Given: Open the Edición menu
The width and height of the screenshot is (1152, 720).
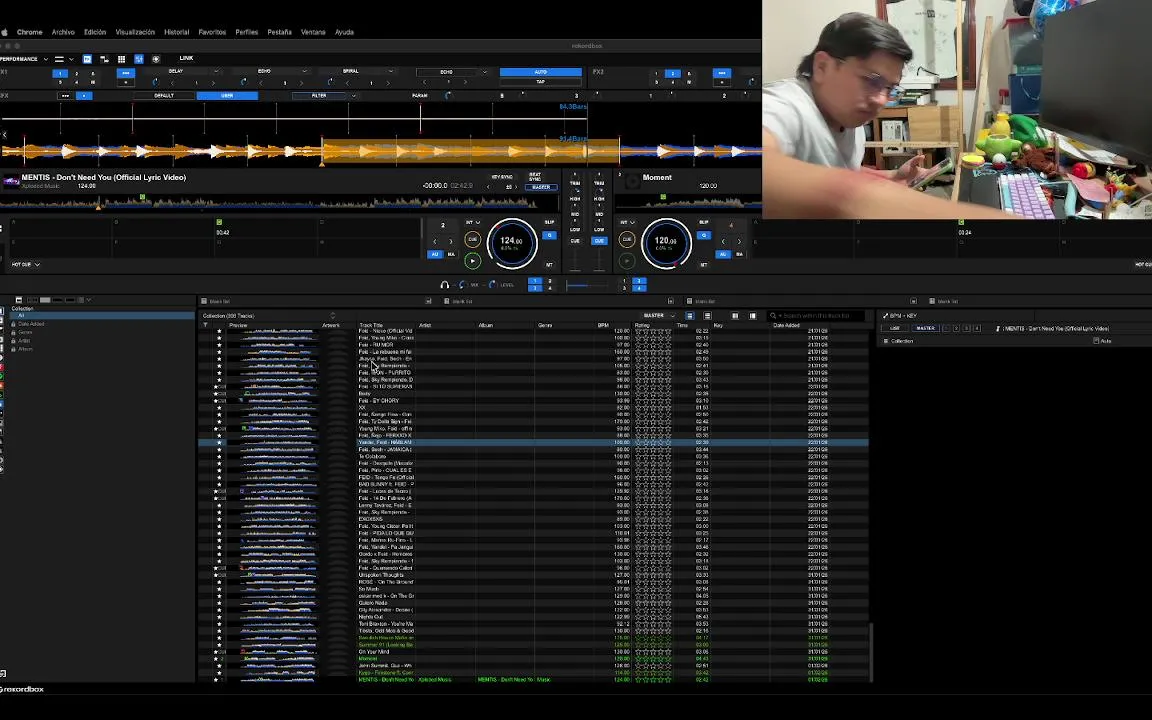Looking at the screenshot, I should [x=95, y=32].
